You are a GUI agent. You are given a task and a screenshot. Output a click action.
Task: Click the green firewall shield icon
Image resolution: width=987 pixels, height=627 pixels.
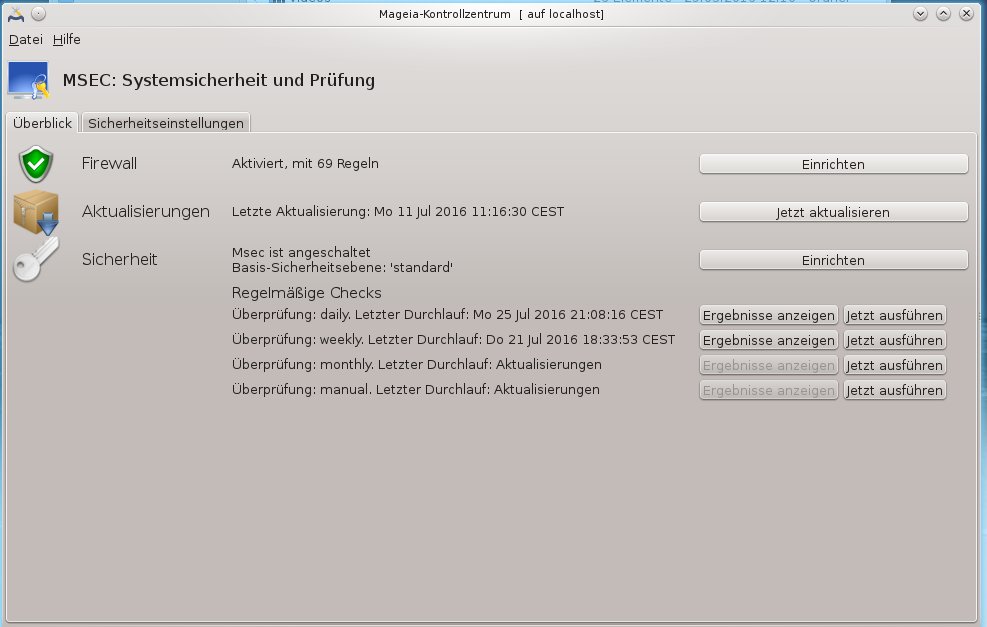coord(36,164)
